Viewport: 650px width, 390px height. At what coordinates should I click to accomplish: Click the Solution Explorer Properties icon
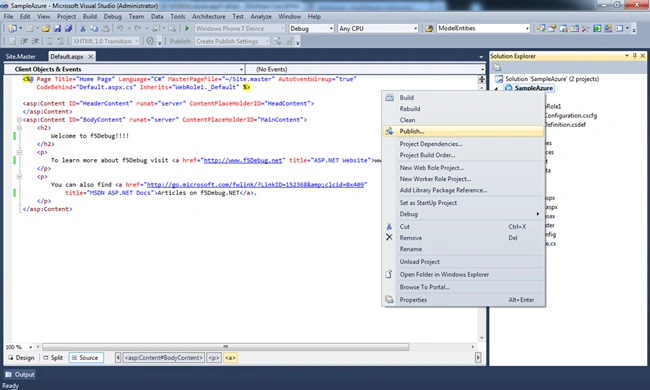497,67
